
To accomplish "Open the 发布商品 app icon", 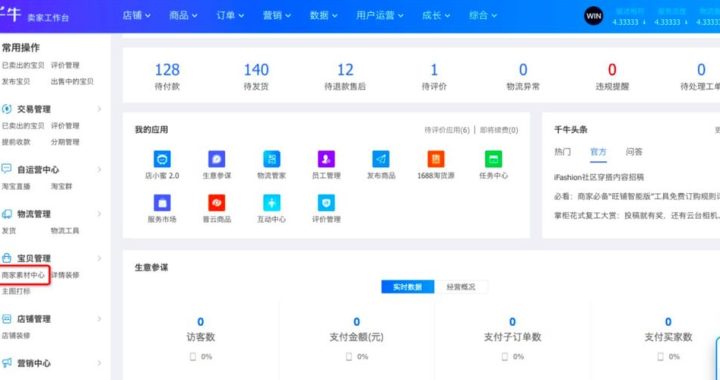I will [x=381, y=159].
